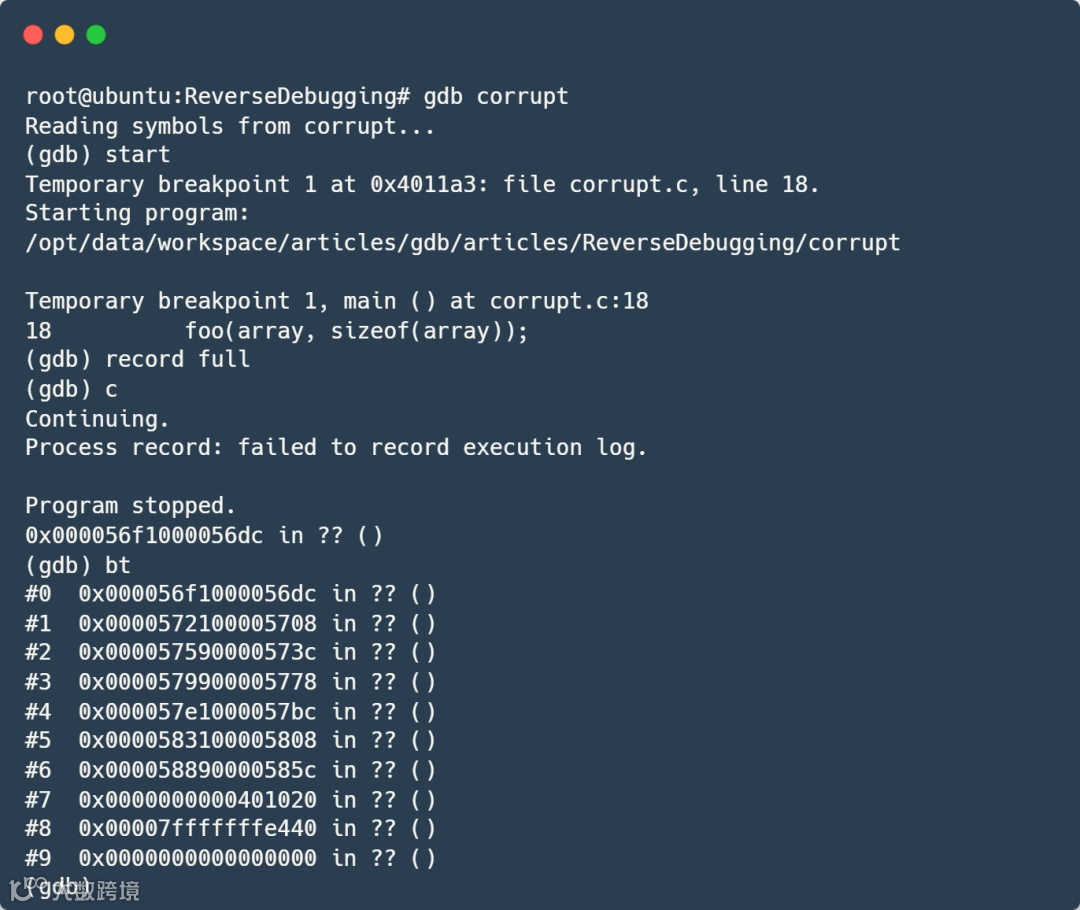The image size is (1080, 910).
Task: Click the '(gdb) start' command line
Action: pyautogui.click(x=98, y=155)
